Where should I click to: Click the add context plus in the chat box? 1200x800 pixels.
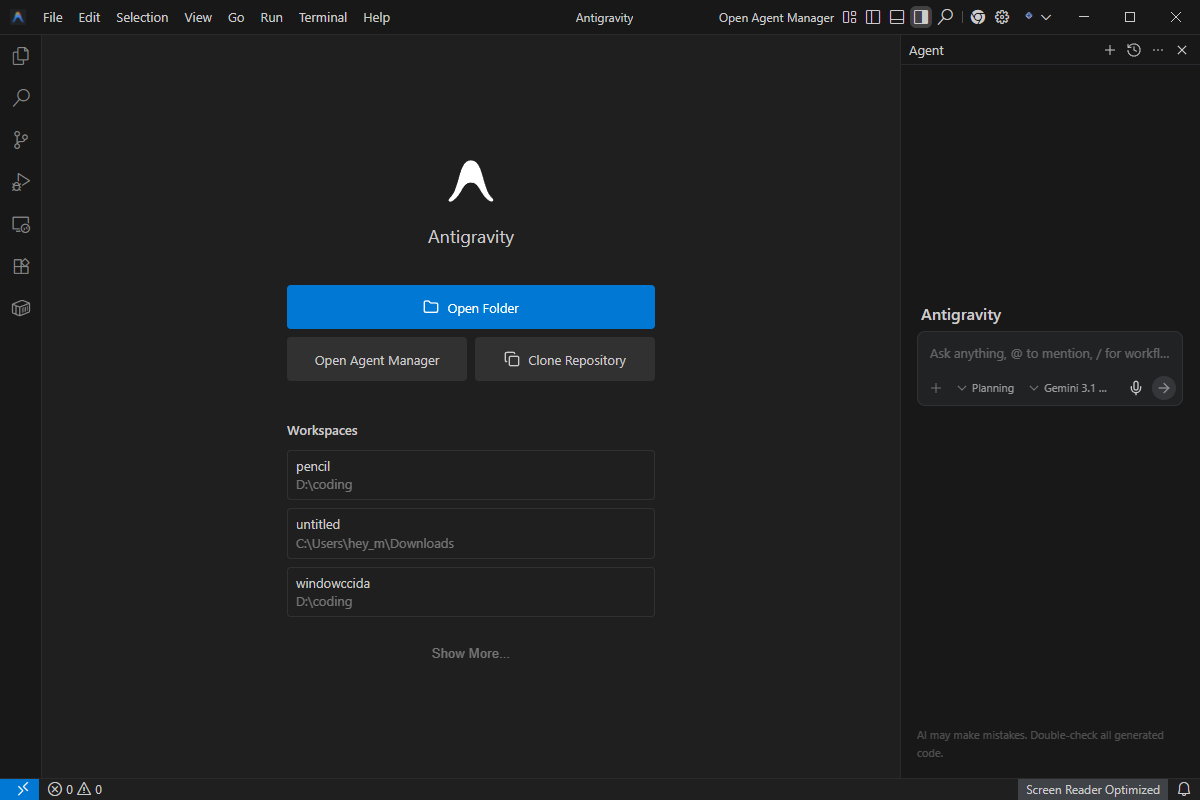pyautogui.click(x=936, y=388)
